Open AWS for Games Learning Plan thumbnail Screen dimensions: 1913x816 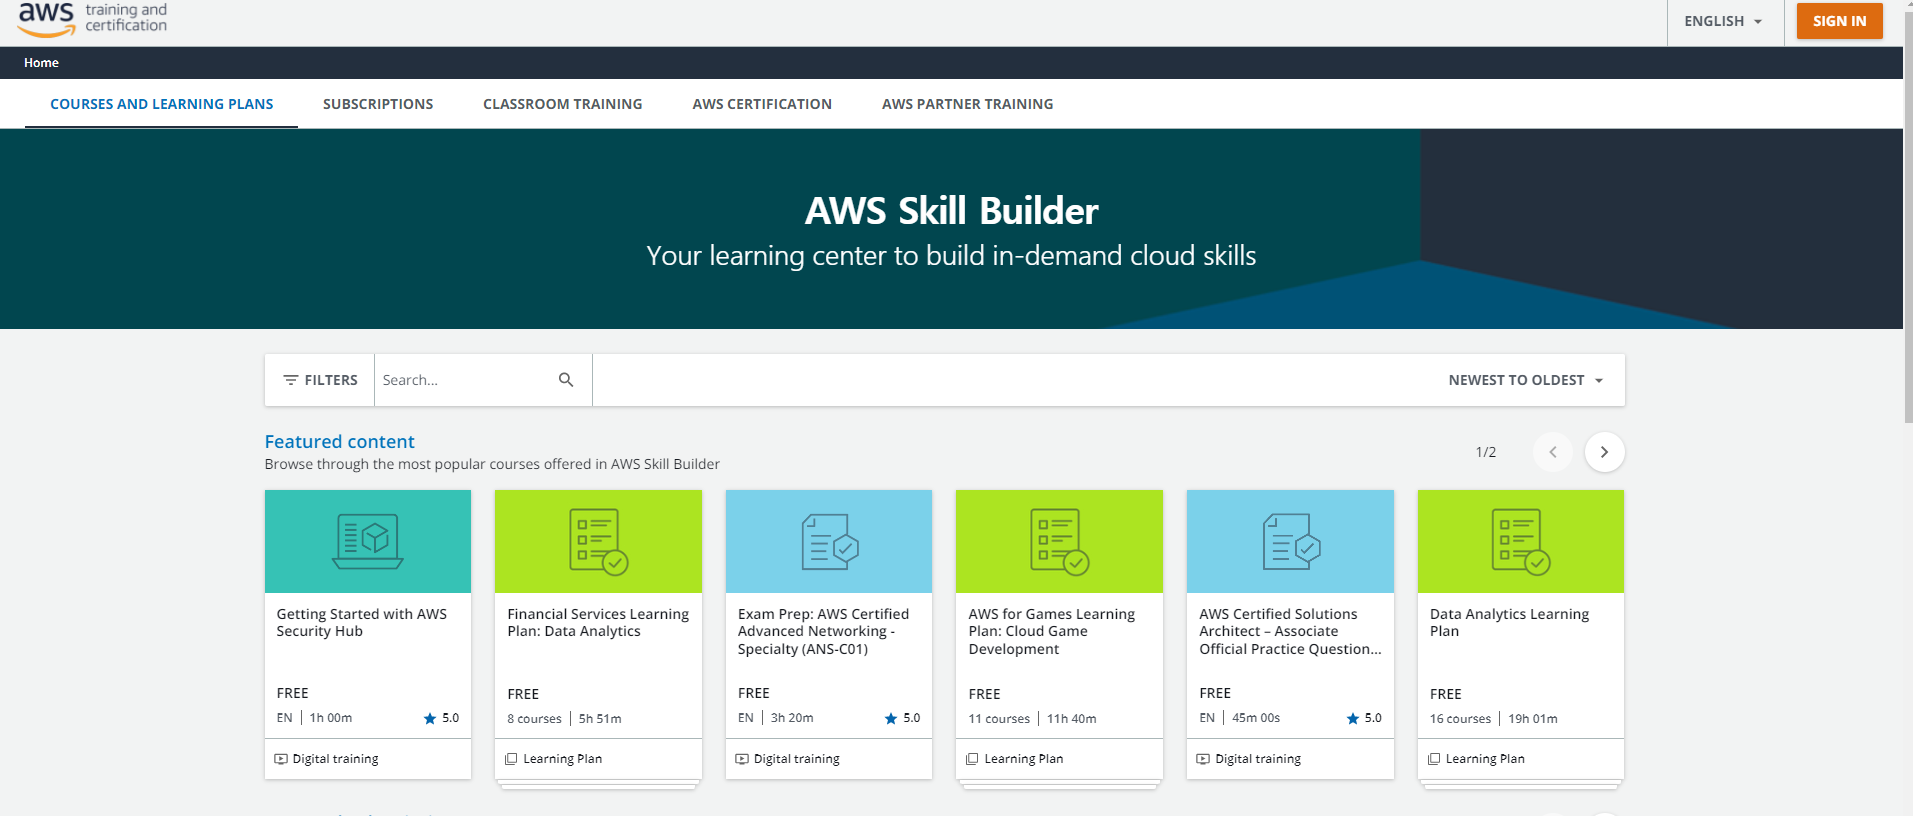click(1059, 541)
